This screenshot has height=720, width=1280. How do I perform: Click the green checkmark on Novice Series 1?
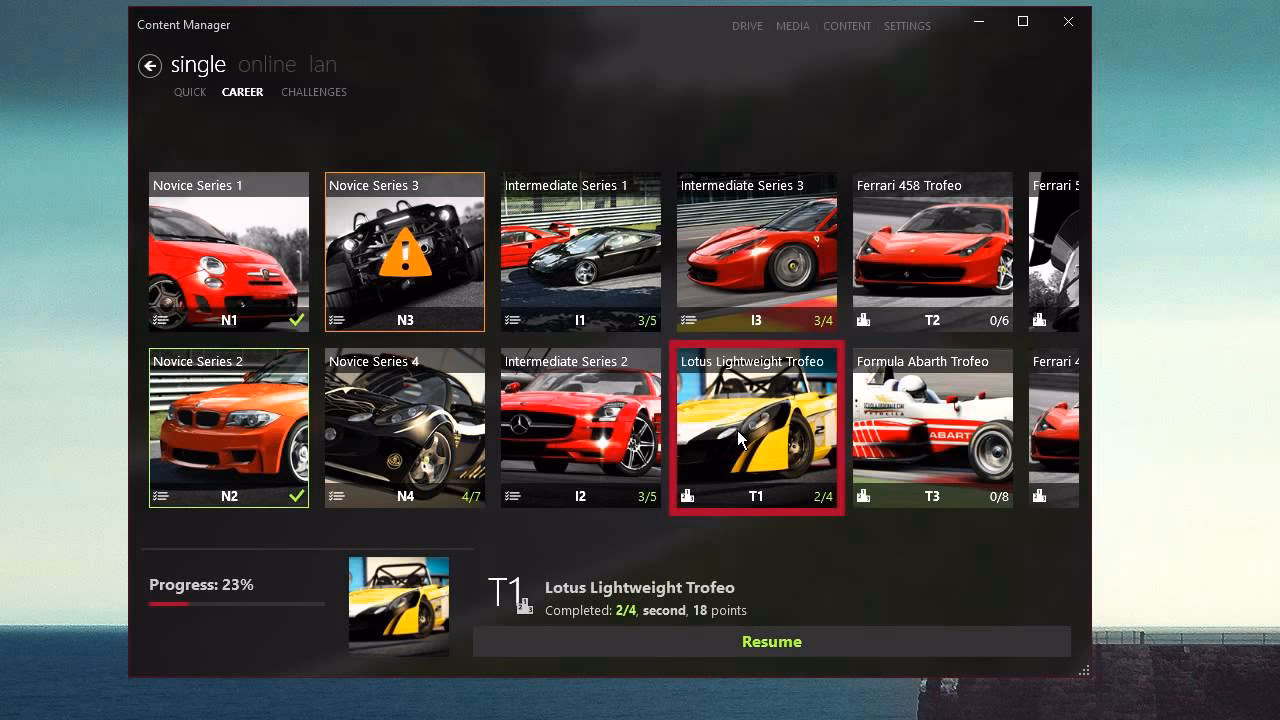pyautogui.click(x=296, y=320)
